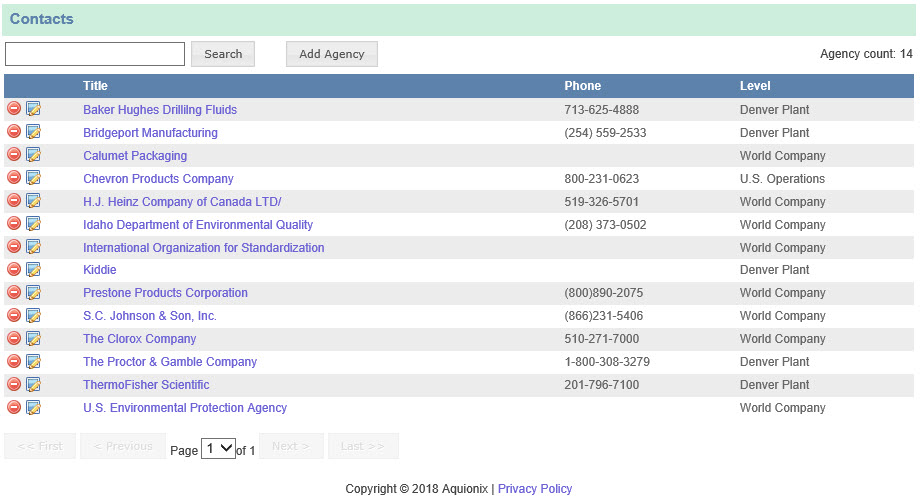Edit the Prestone Products Corporation row
This screenshot has width=921, height=502.
click(33, 292)
